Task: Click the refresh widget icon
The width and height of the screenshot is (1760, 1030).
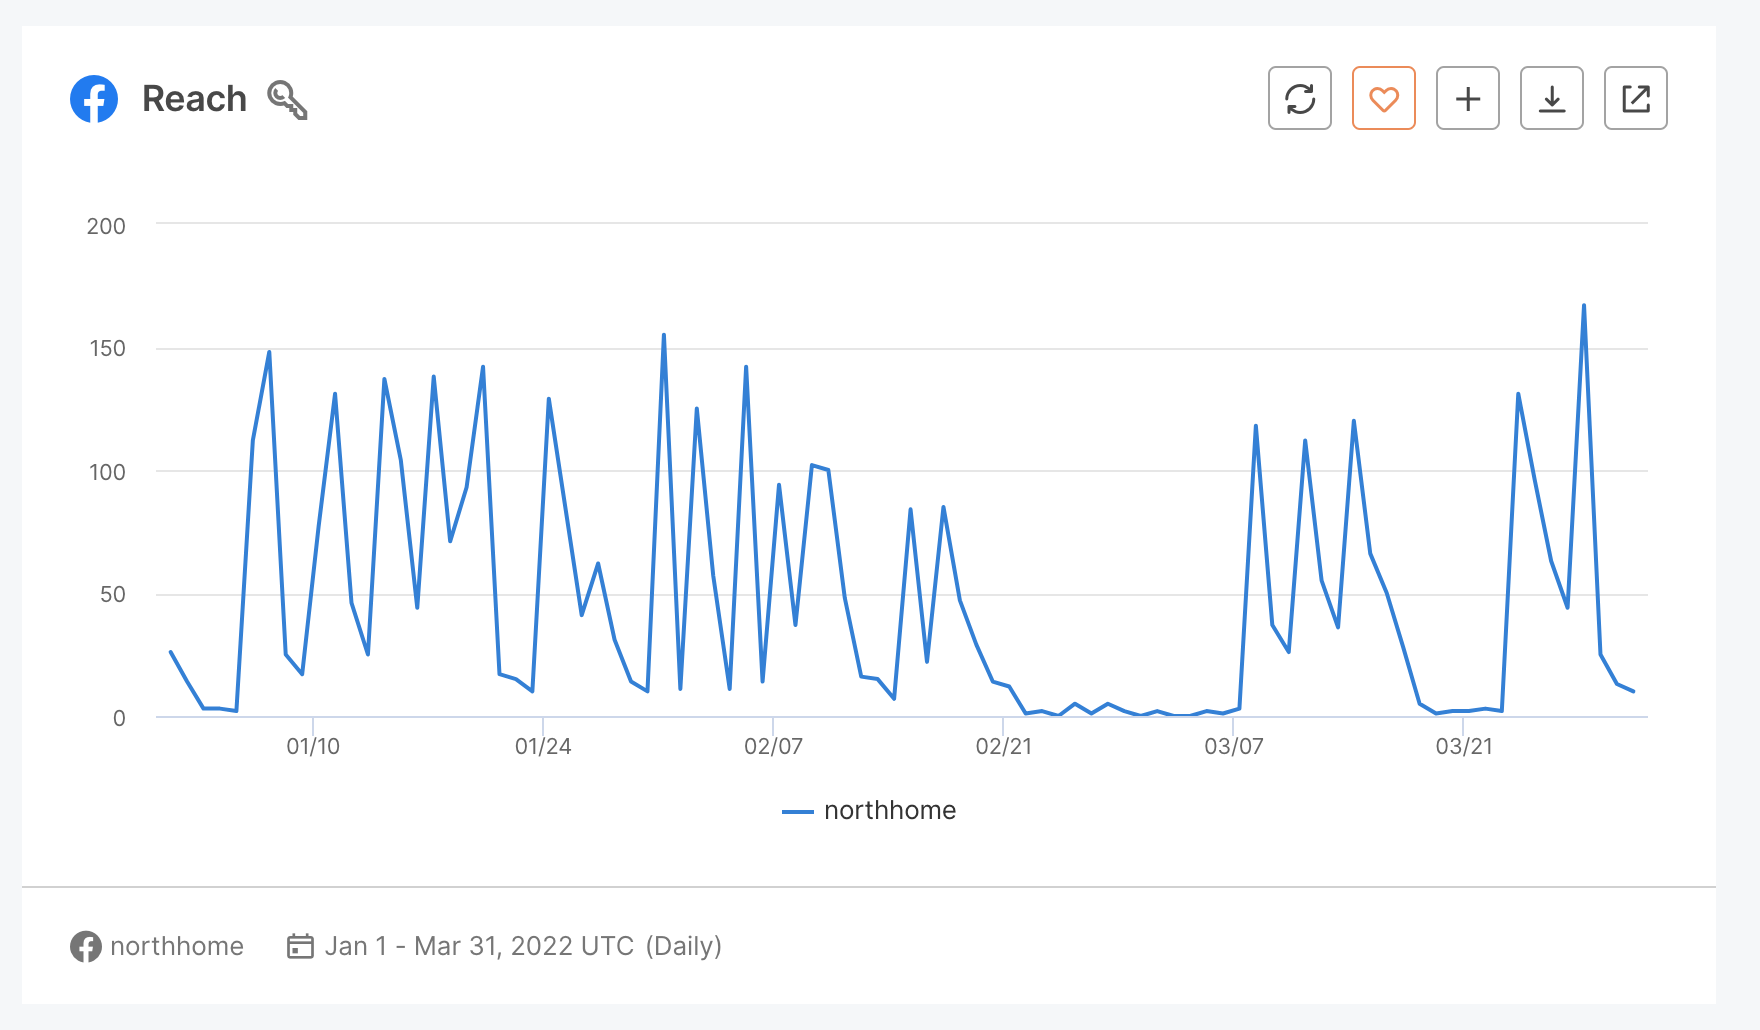Action: pyautogui.click(x=1299, y=98)
